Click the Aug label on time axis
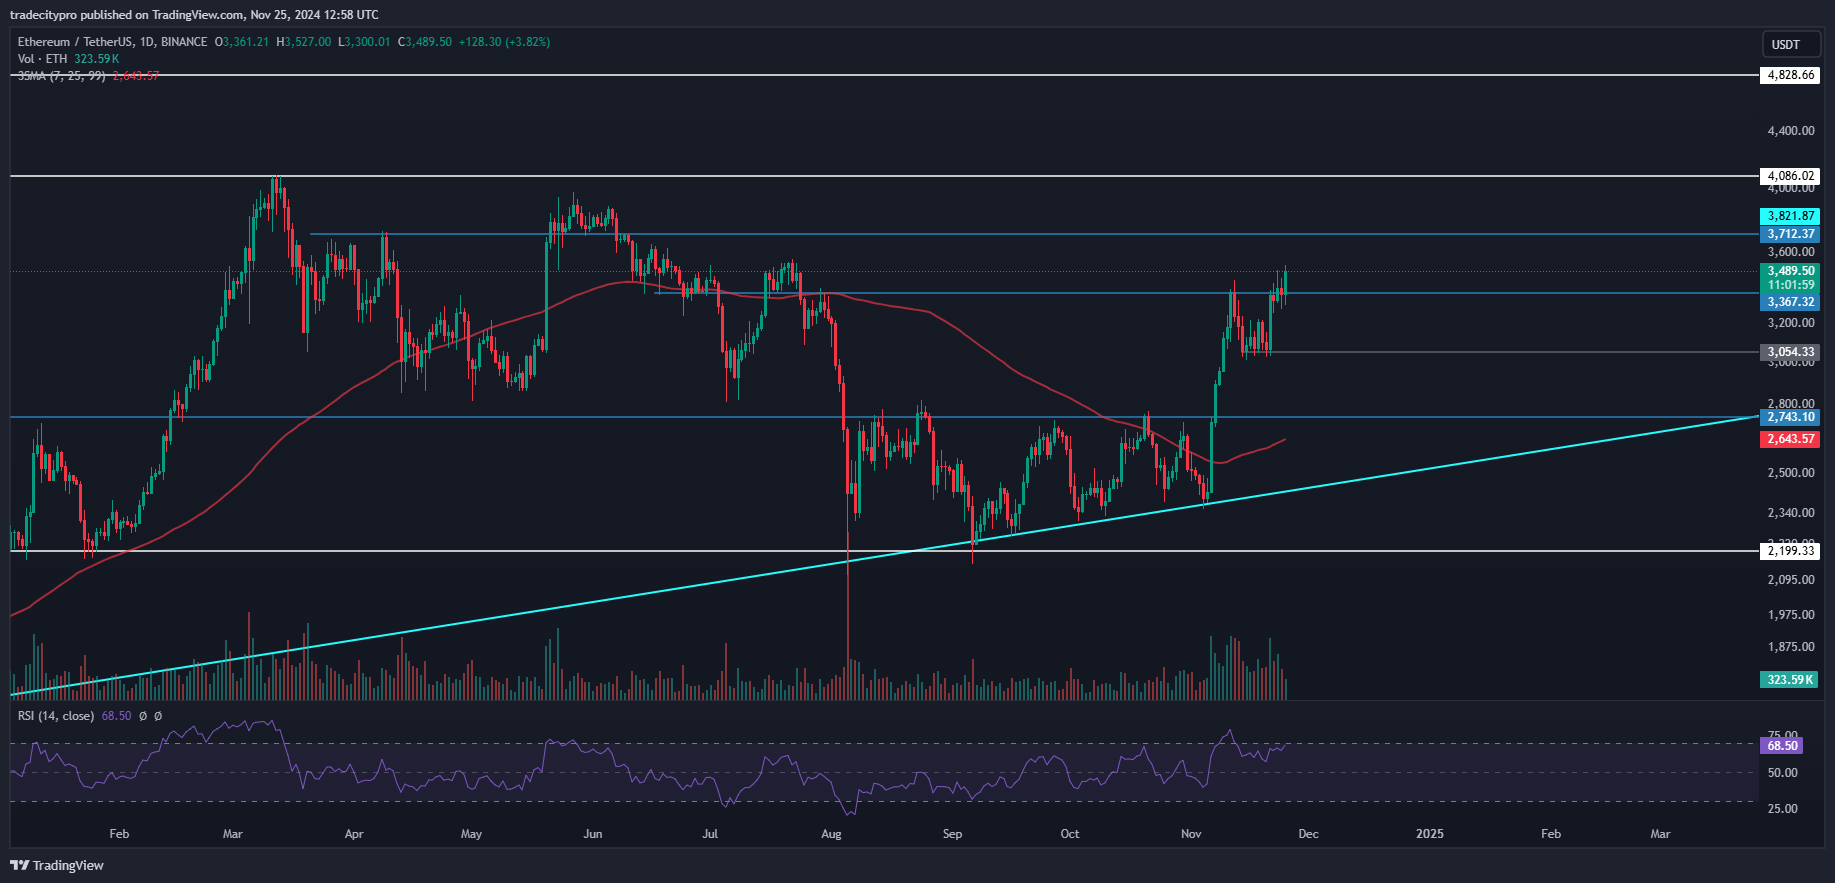This screenshot has height=883, width=1835. [x=831, y=834]
